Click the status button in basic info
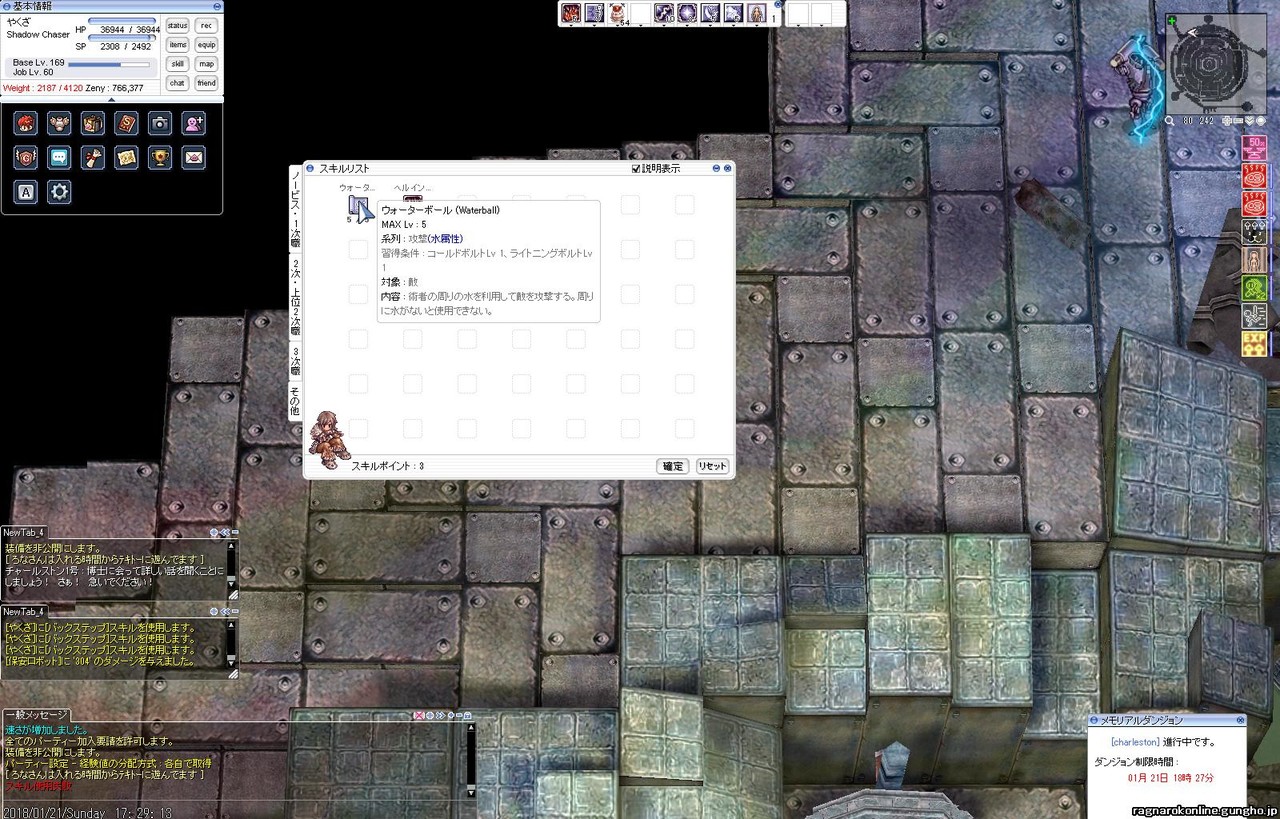The image size is (1280, 819). pos(178,25)
